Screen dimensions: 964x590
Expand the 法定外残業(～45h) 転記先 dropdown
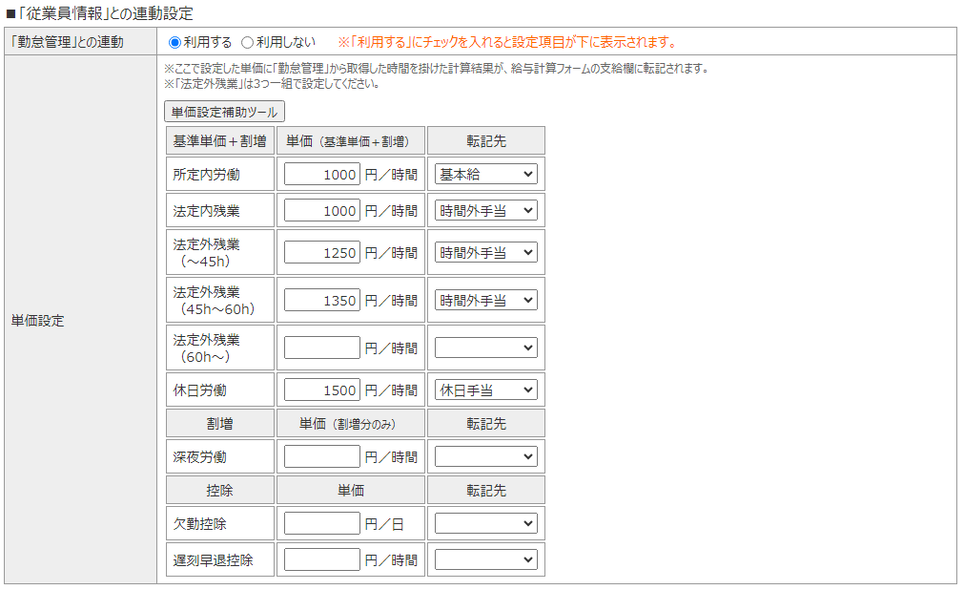[x=486, y=253]
